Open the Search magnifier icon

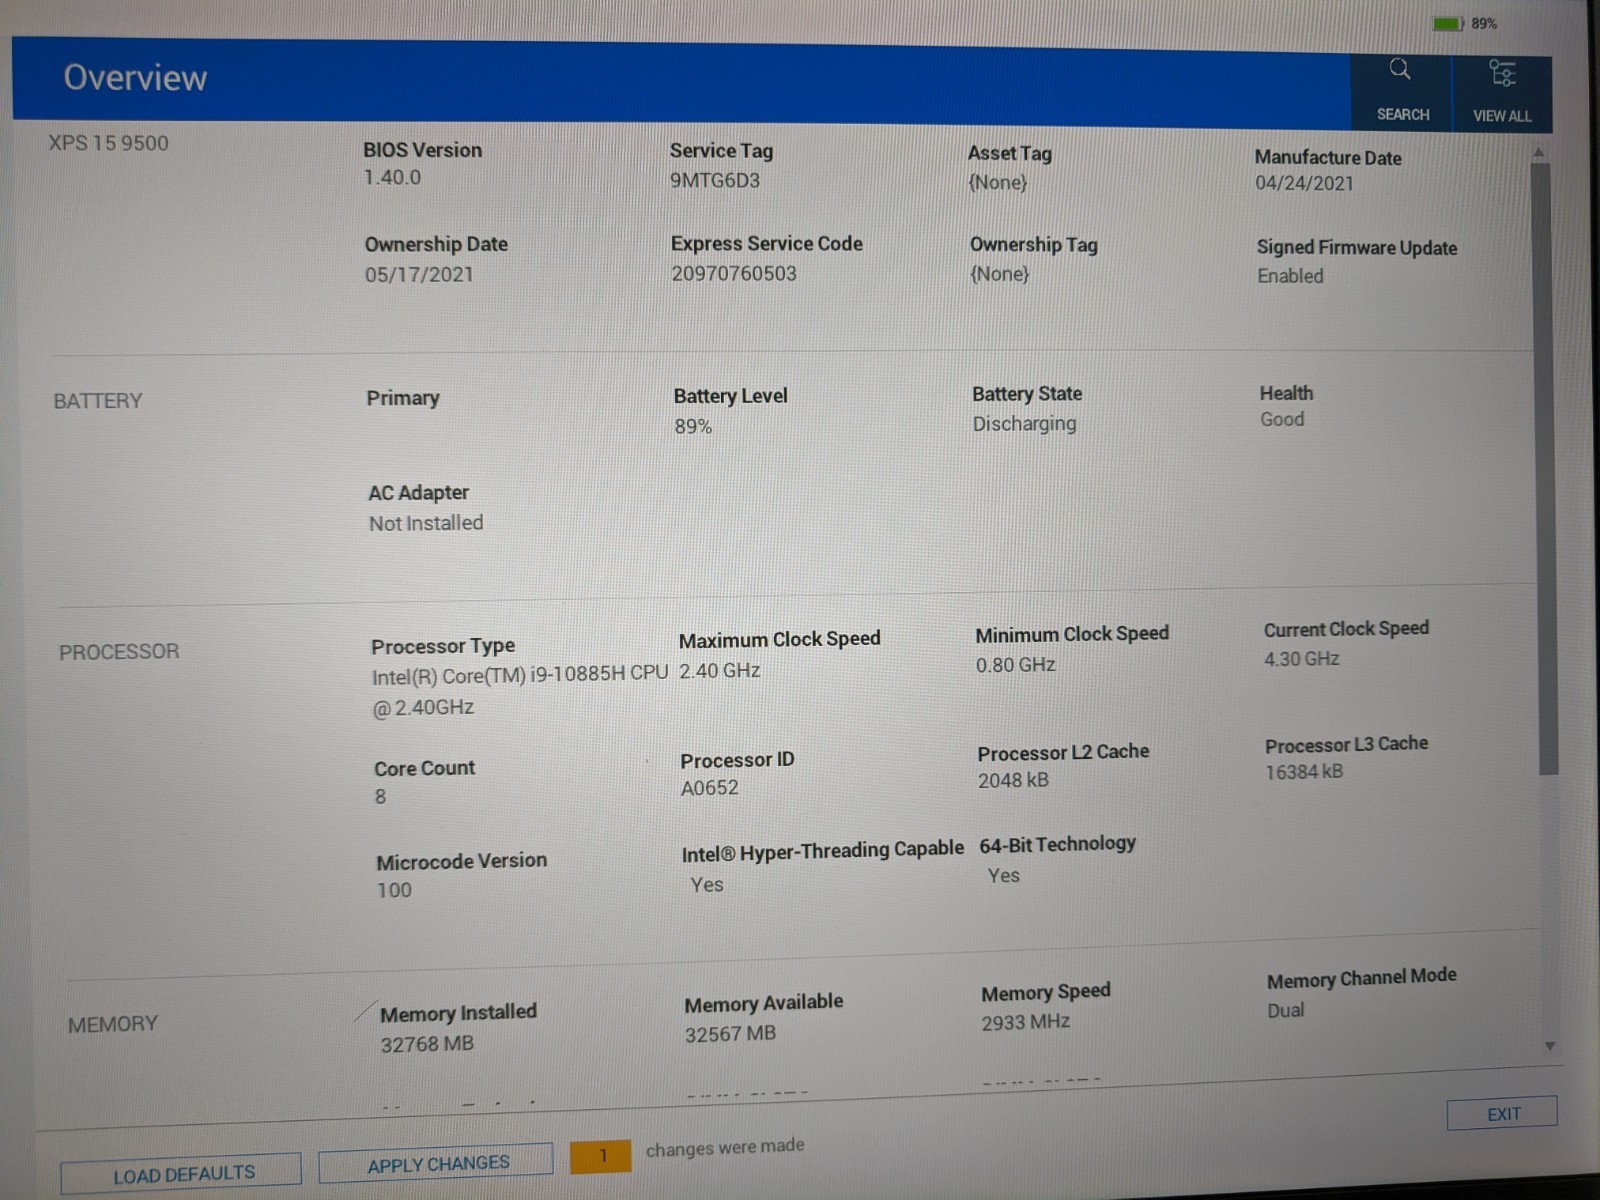1400,69
